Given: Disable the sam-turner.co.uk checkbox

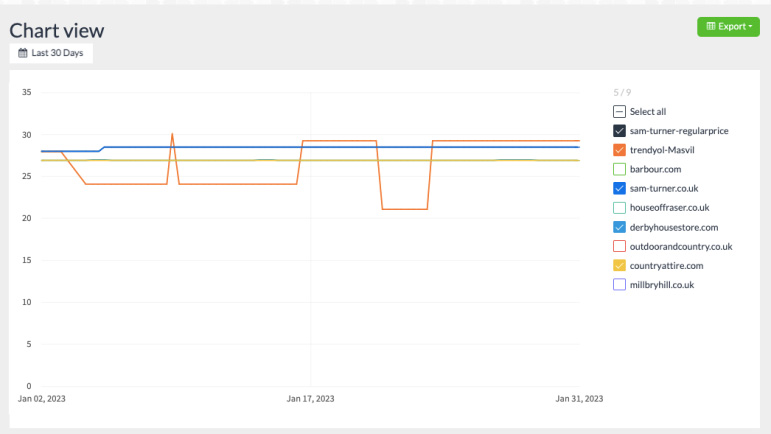Looking at the screenshot, I should click(x=619, y=188).
